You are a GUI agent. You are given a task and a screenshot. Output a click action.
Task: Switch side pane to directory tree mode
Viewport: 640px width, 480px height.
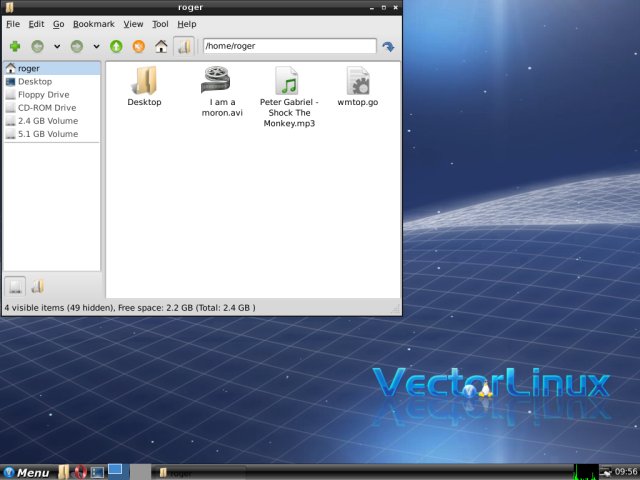click(38, 287)
